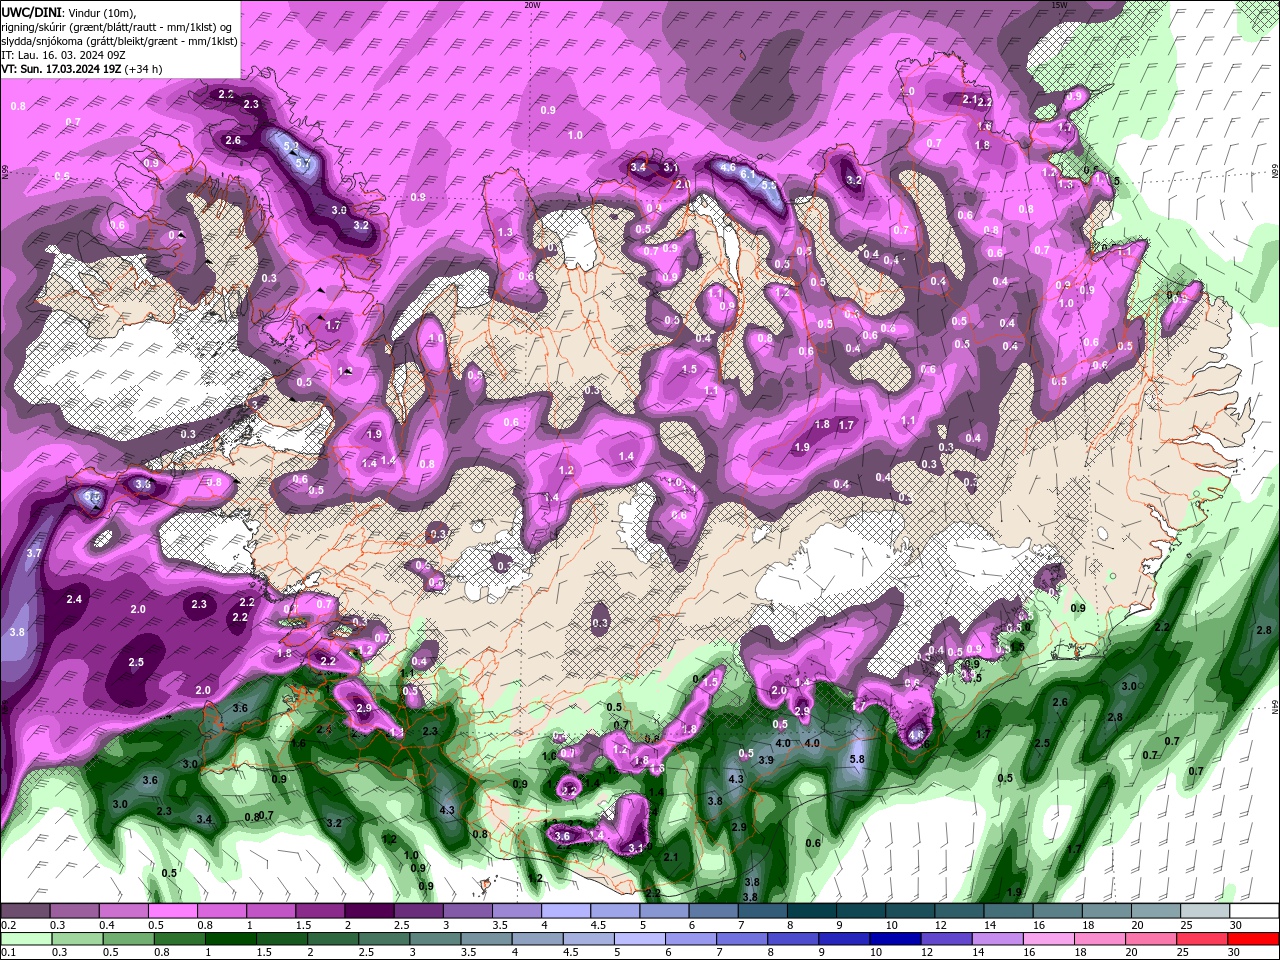Click the bright red swatch ending at 30

coord(1255,939)
